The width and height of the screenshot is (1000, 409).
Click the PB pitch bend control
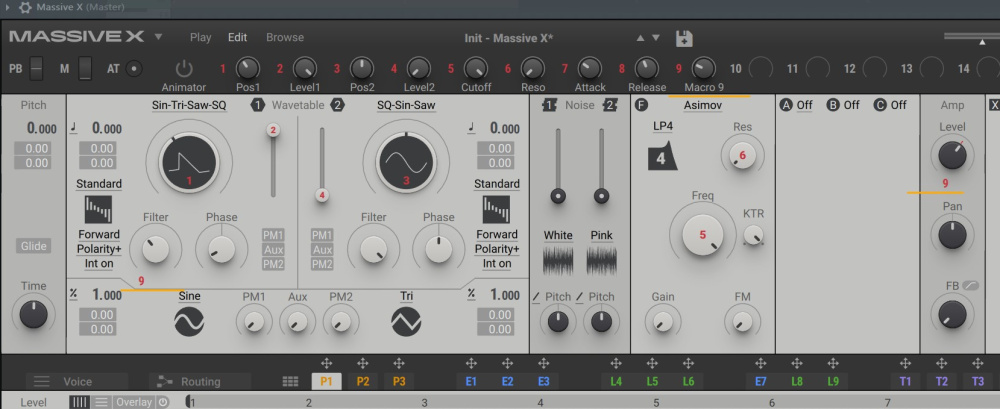36,68
